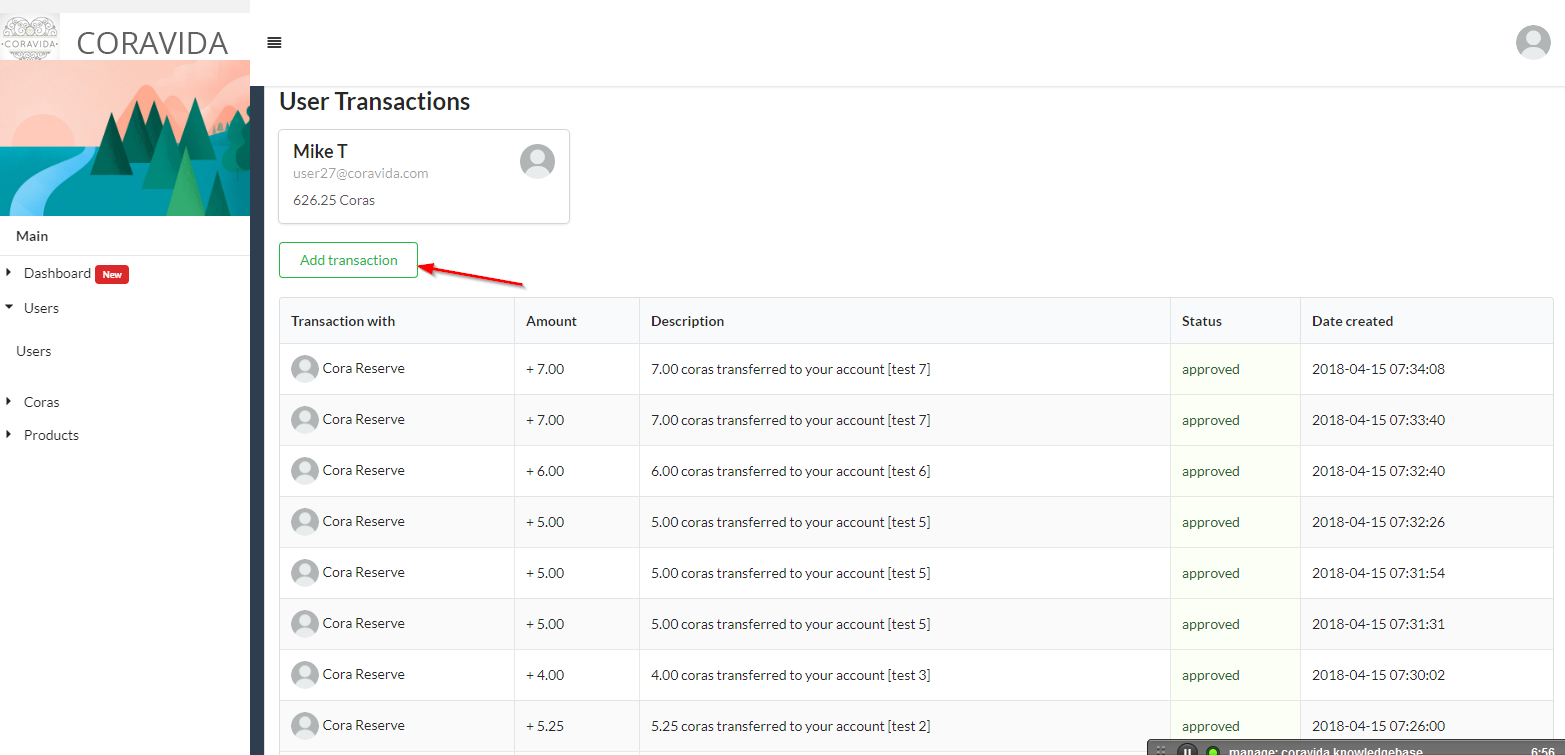Expand the Products sidebar section
Viewport: 1565px width, 755px height.
pyautogui.click(x=9, y=435)
